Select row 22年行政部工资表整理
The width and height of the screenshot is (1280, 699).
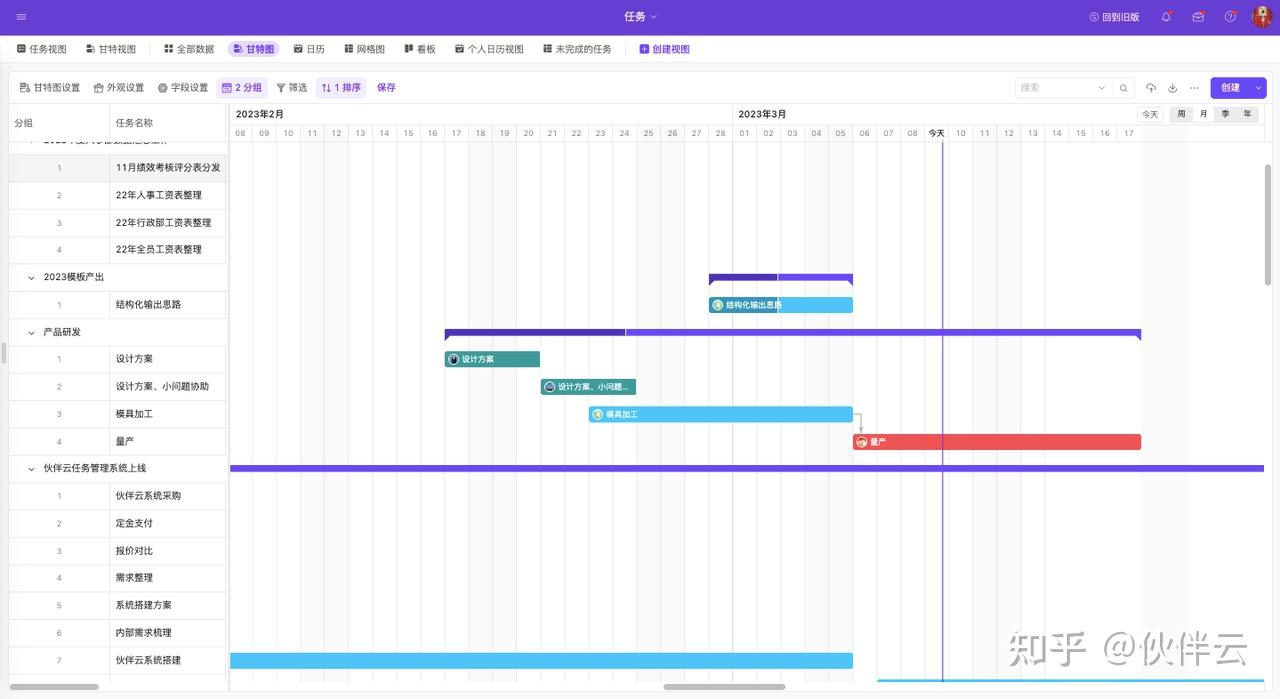coord(118,223)
